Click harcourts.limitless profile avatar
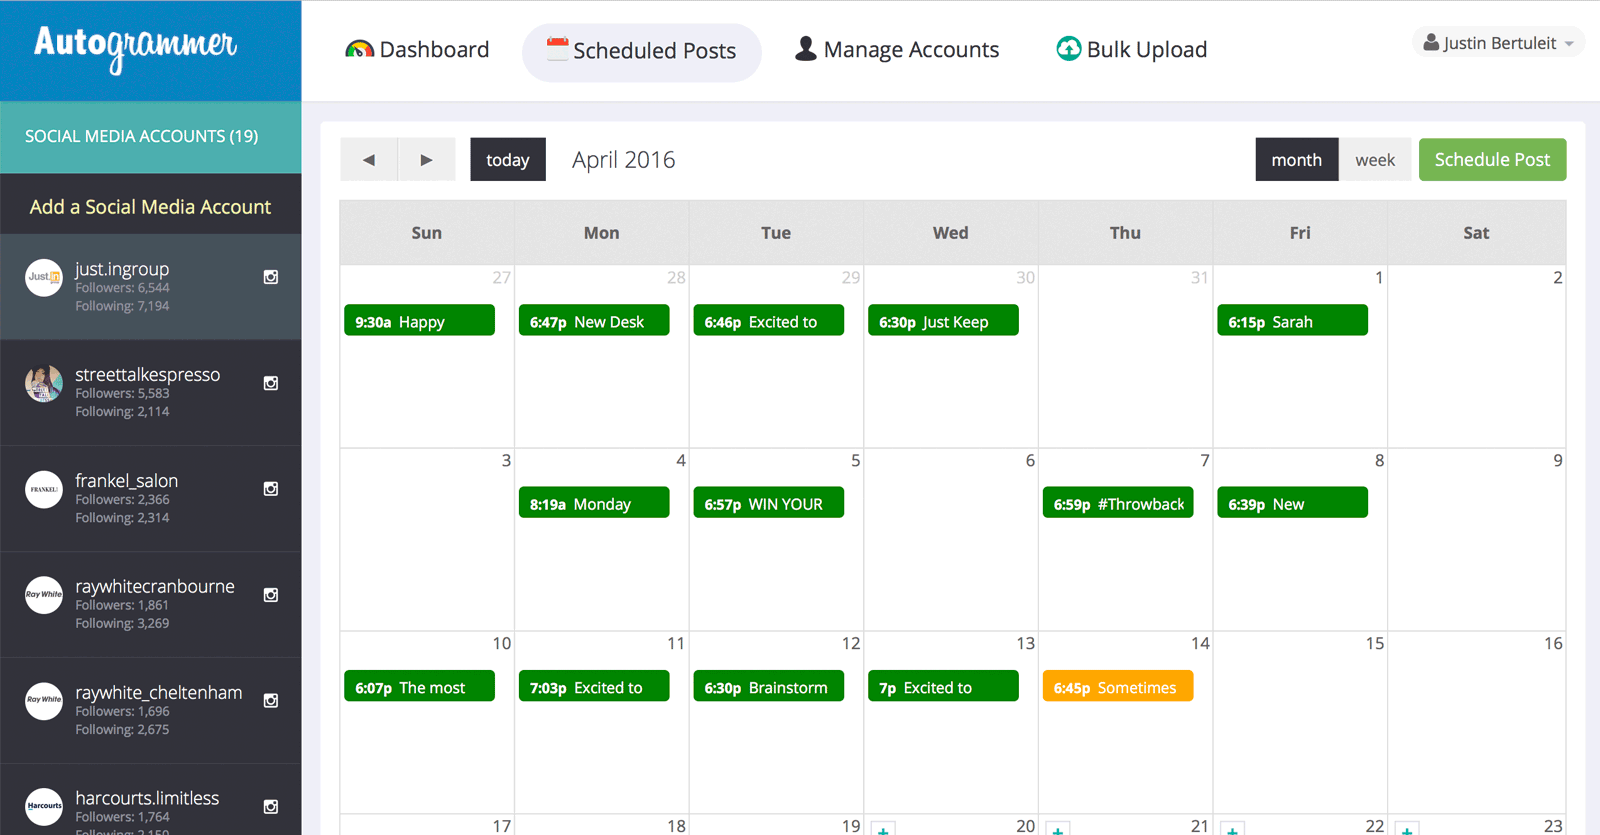This screenshot has height=835, width=1600. click(x=44, y=806)
